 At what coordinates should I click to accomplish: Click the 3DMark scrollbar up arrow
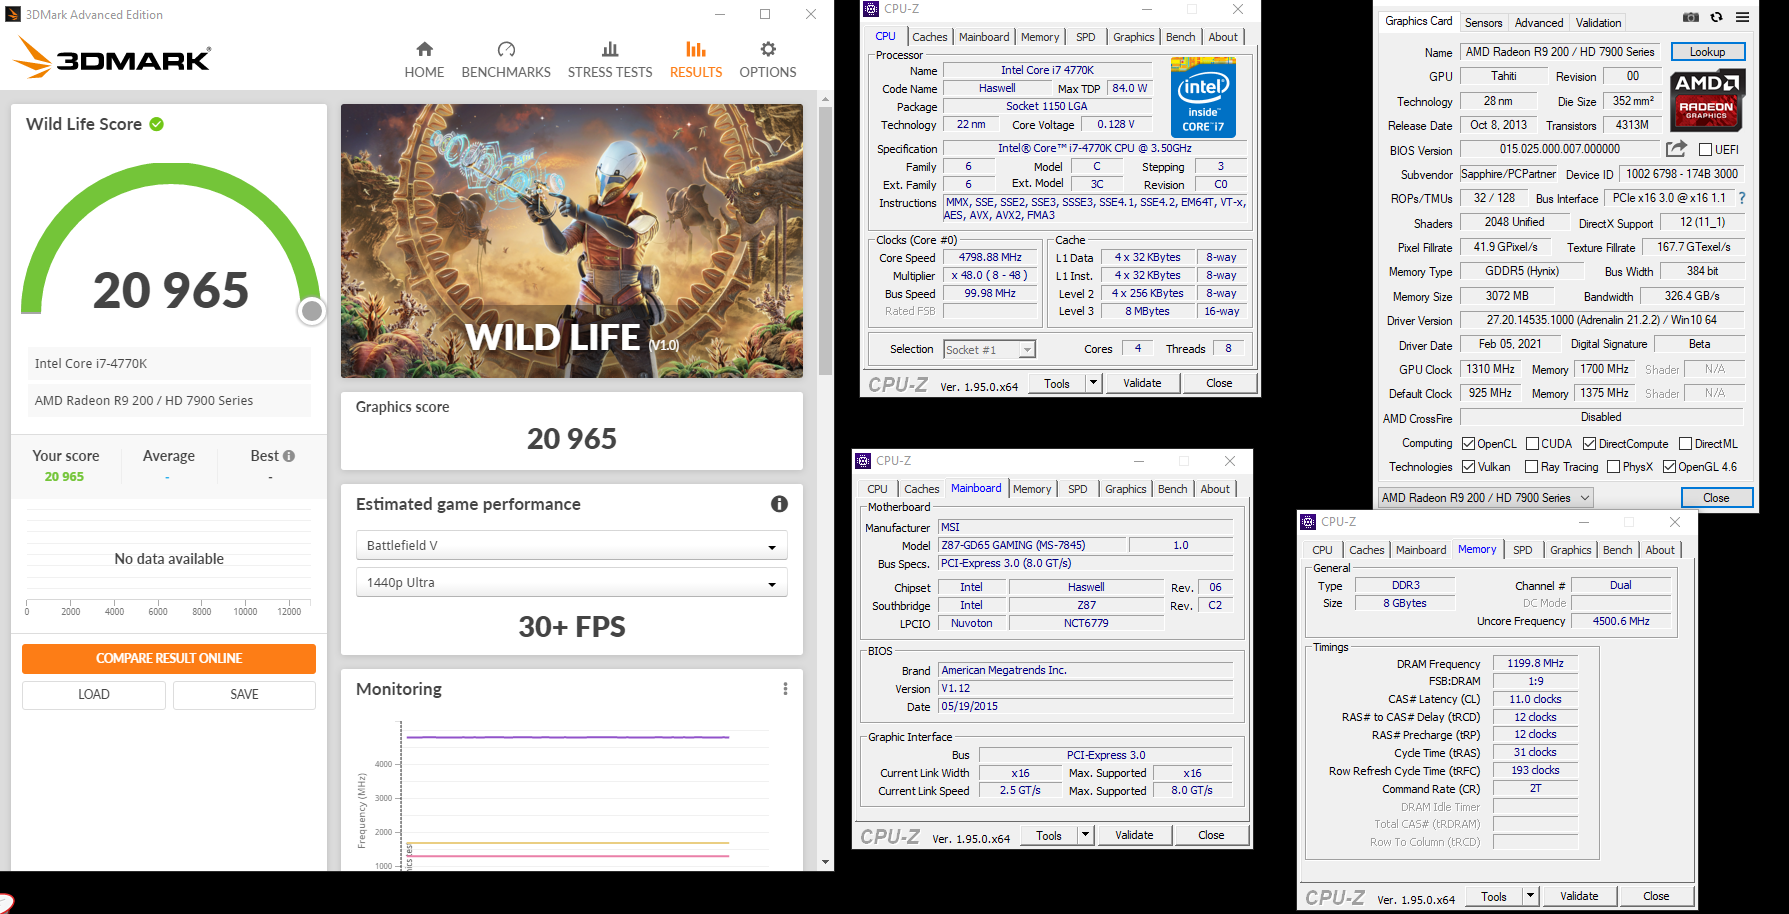click(825, 100)
